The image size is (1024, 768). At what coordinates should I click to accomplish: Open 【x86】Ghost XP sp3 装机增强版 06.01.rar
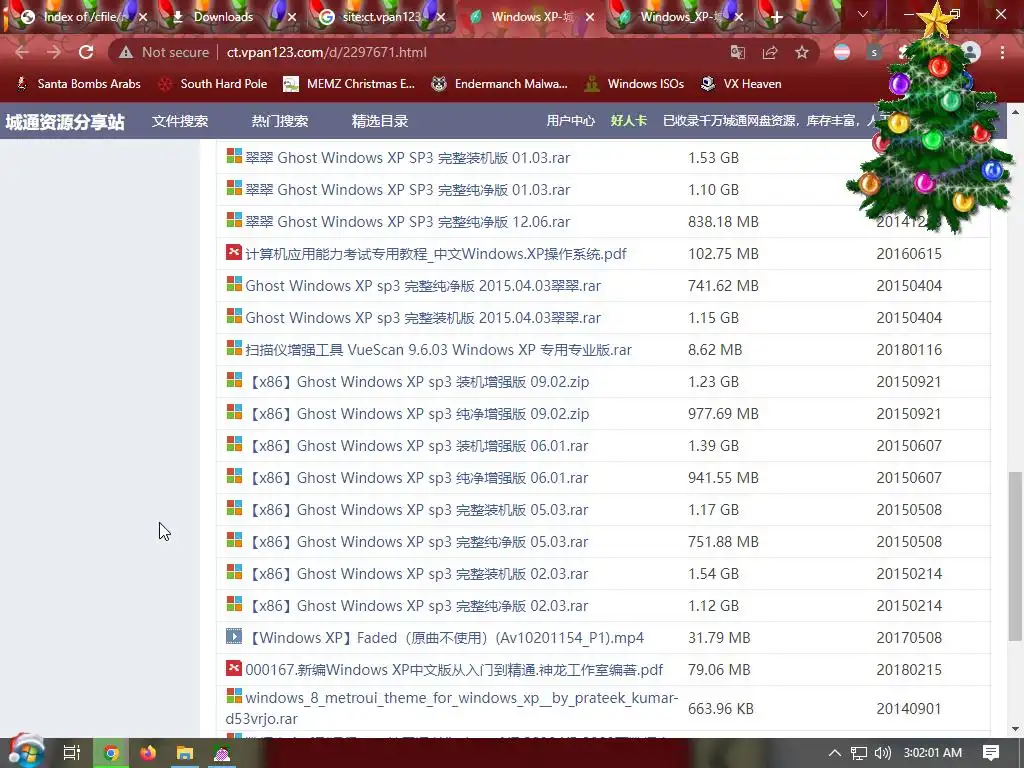point(417,445)
